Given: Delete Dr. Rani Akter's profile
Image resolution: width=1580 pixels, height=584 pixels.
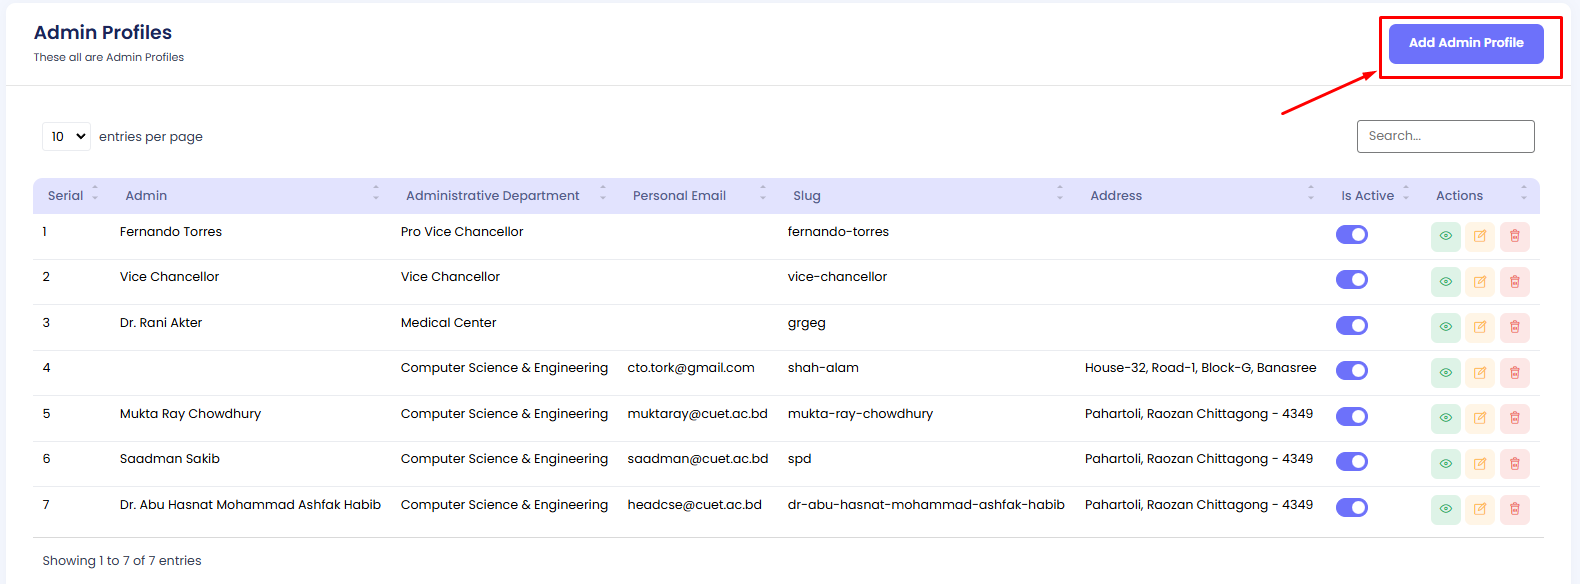Looking at the screenshot, I should pyautogui.click(x=1514, y=327).
